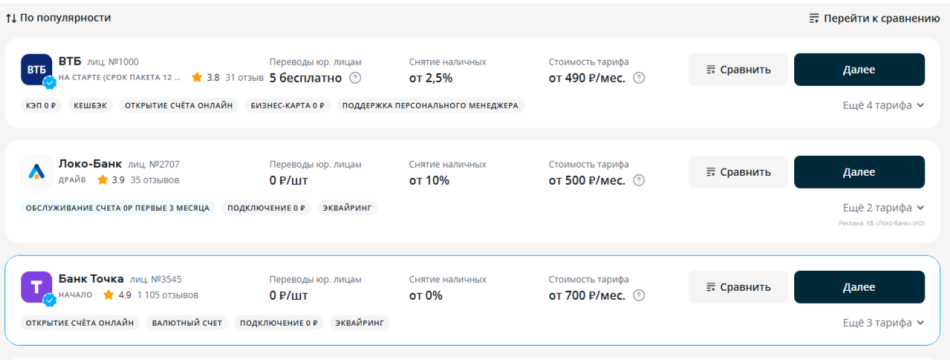Open 1 105 отзывов reviews link
The image size is (950, 360).
click(x=168, y=295)
